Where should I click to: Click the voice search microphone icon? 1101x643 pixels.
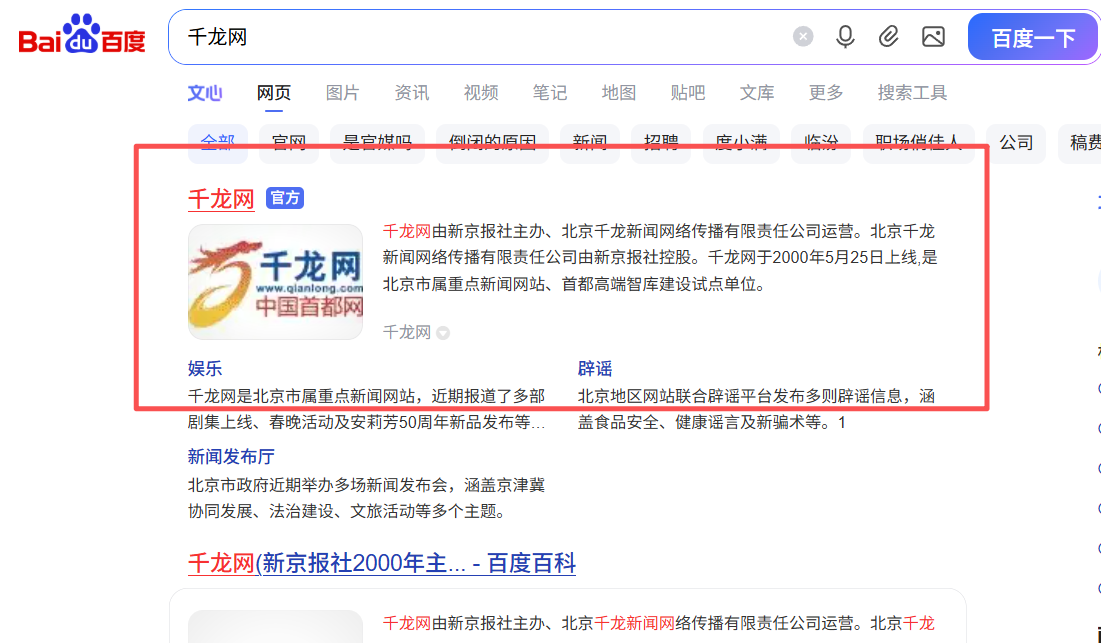(x=845, y=36)
